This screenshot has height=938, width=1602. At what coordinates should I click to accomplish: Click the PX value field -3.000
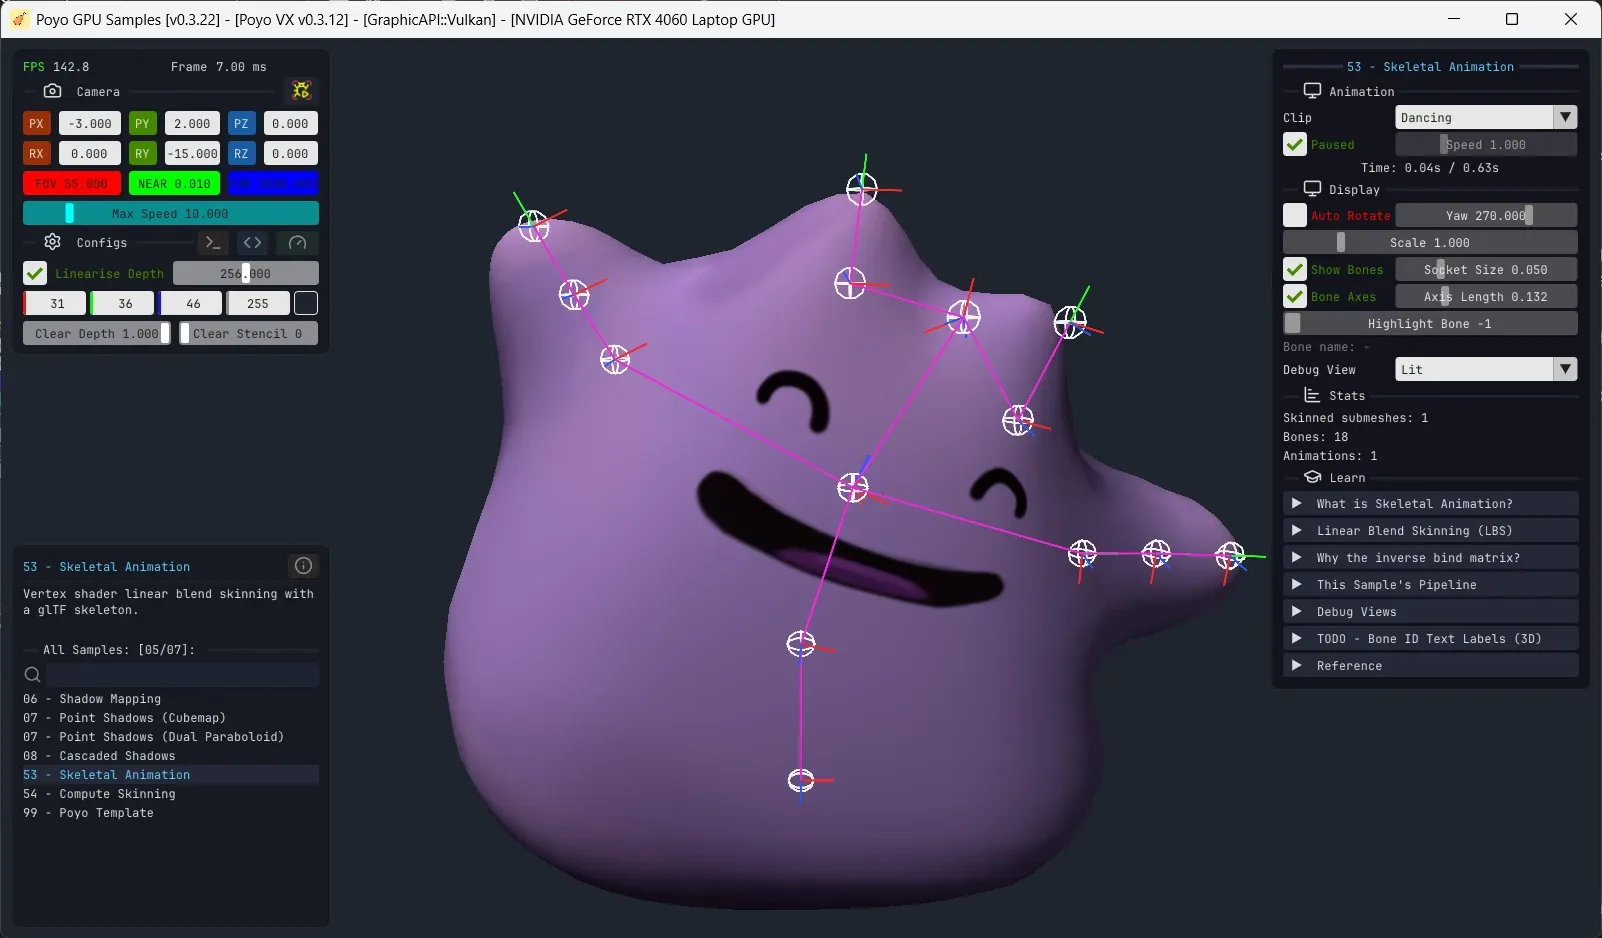pyautogui.click(x=90, y=123)
